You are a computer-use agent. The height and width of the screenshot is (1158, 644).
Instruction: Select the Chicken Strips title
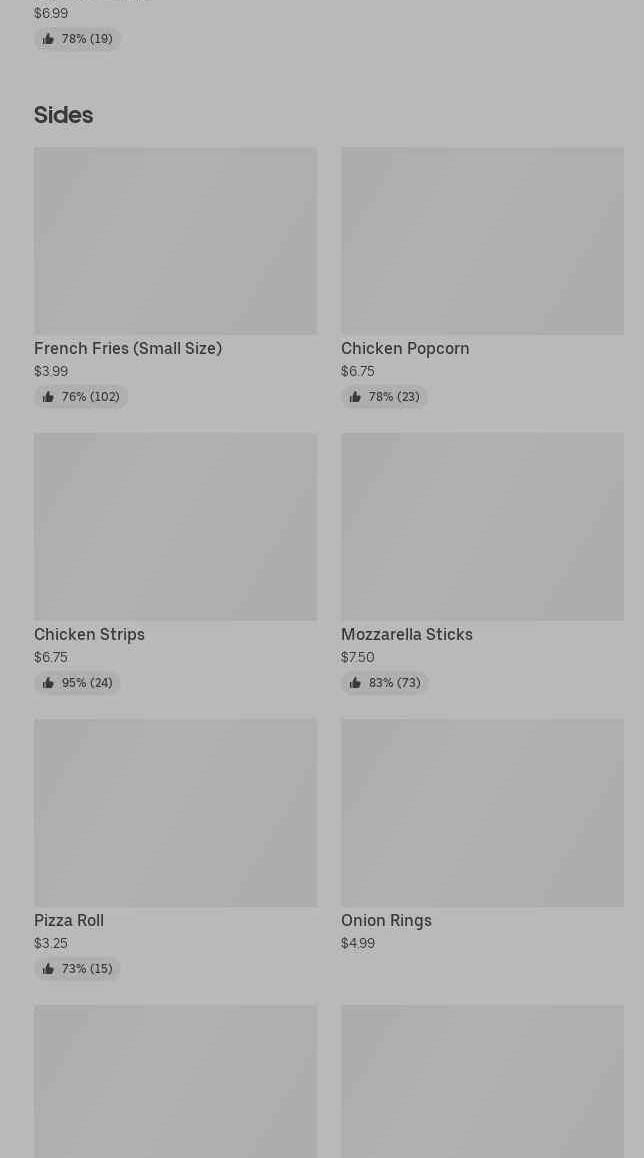pos(89,634)
